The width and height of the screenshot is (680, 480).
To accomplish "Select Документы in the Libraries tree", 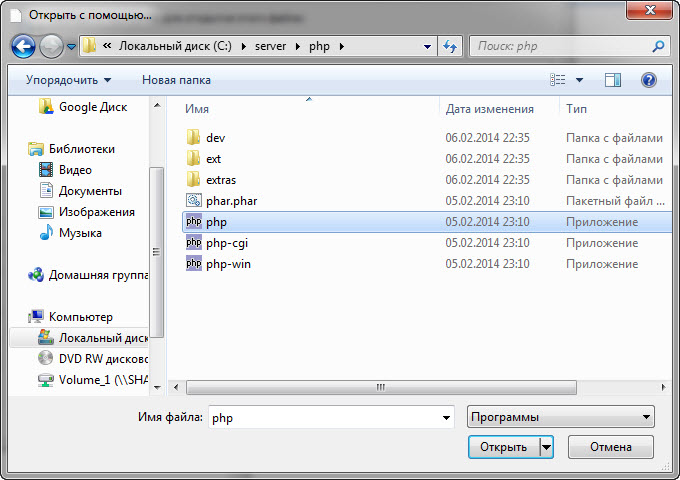I will (90, 191).
